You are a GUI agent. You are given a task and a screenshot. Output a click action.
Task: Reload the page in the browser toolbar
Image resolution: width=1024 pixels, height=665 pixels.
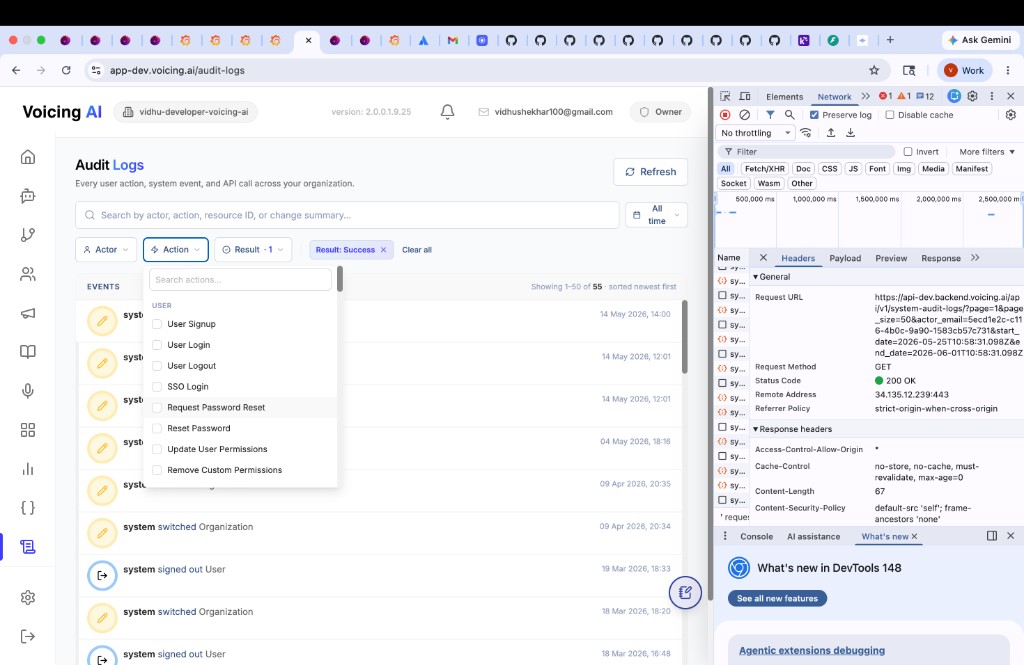click(x=66, y=70)
